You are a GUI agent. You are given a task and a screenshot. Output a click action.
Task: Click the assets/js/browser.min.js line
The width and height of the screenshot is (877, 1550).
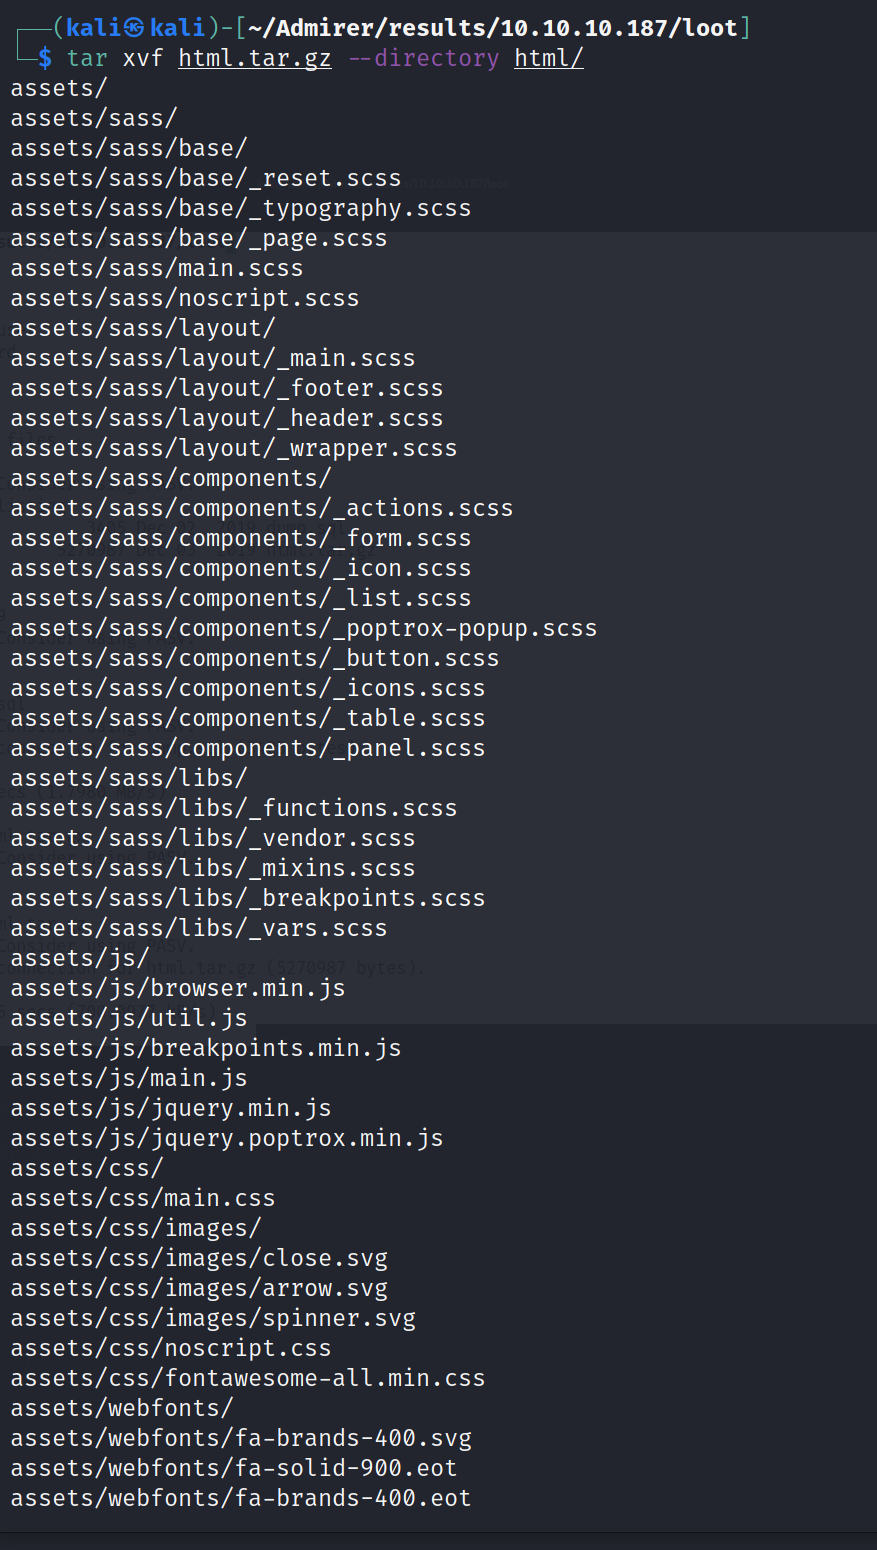[x=177, y=988]
